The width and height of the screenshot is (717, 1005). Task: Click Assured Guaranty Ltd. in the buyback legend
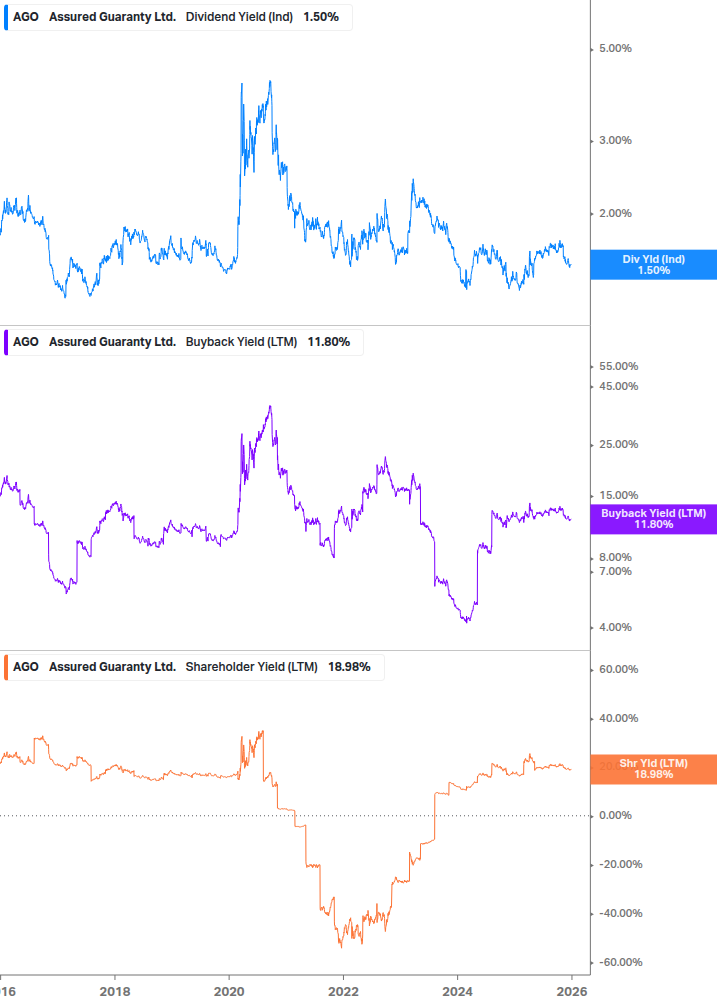(112, 342)
